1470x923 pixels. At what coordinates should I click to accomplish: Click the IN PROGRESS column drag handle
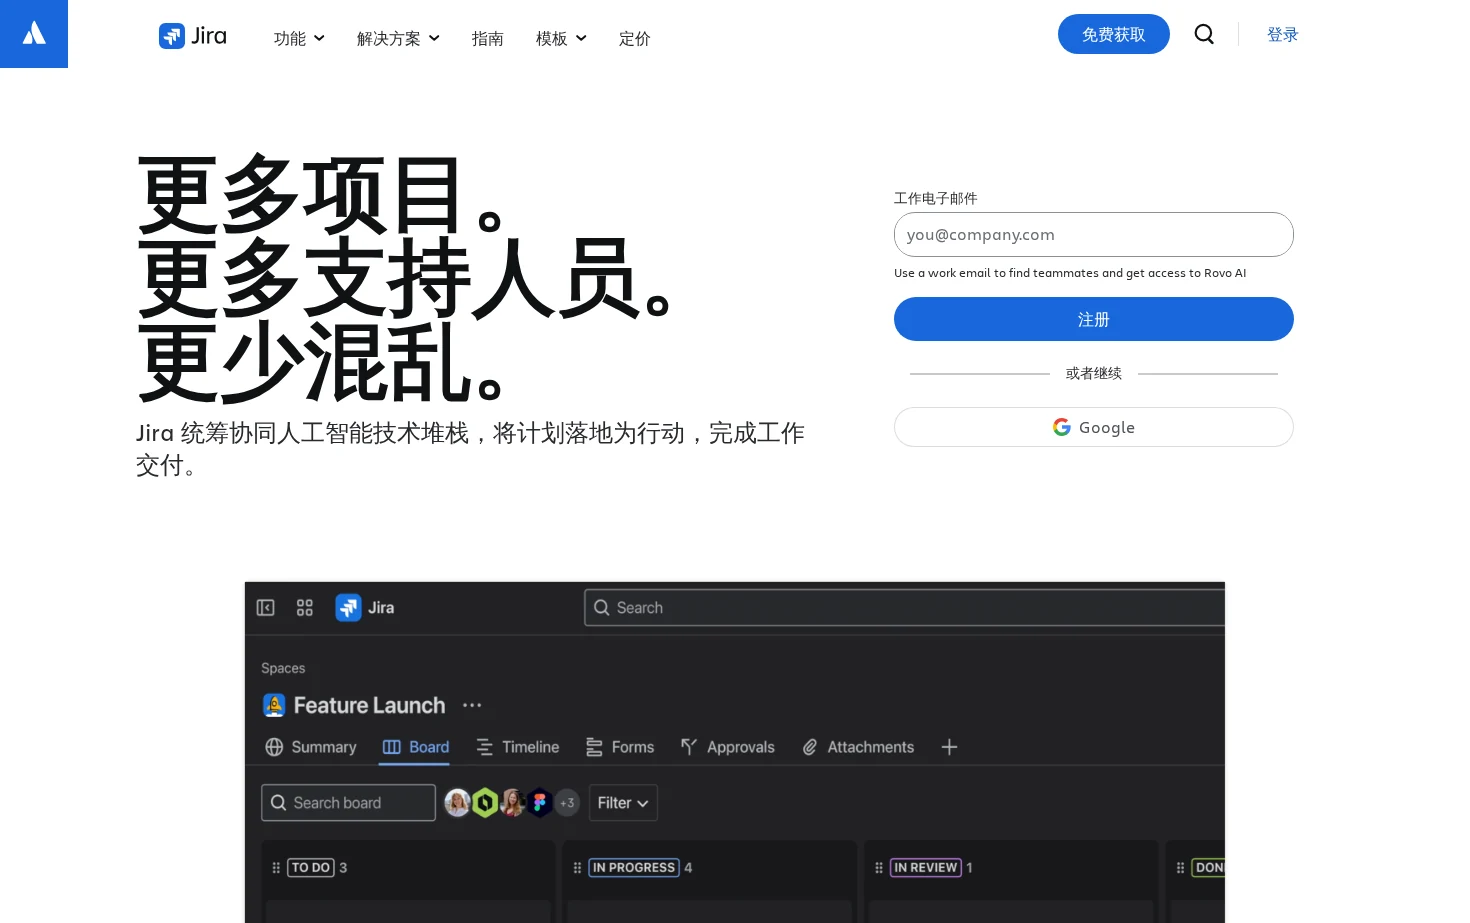(577, 868)
